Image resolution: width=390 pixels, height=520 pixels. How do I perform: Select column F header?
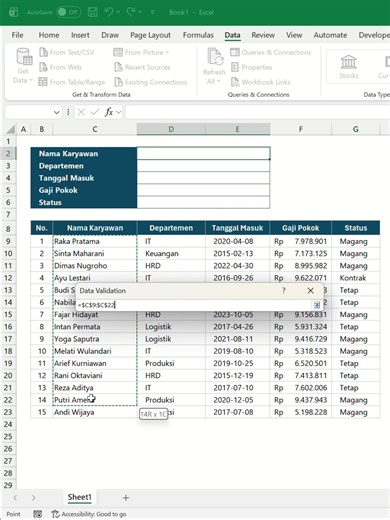point(301,129)
